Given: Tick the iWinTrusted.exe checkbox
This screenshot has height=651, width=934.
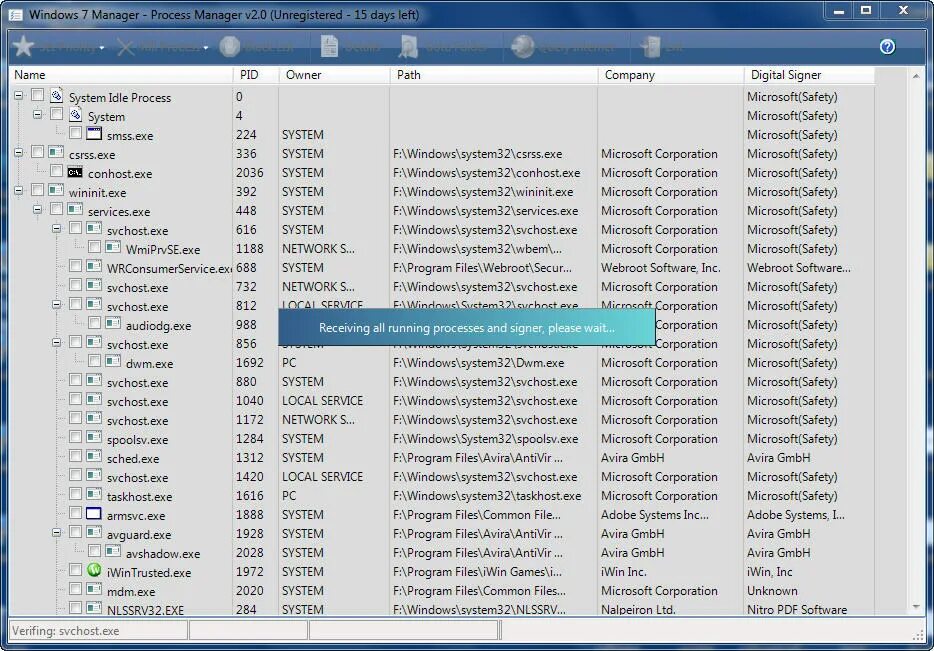Looking at the screenshot, I should click(x=75, y=570).
